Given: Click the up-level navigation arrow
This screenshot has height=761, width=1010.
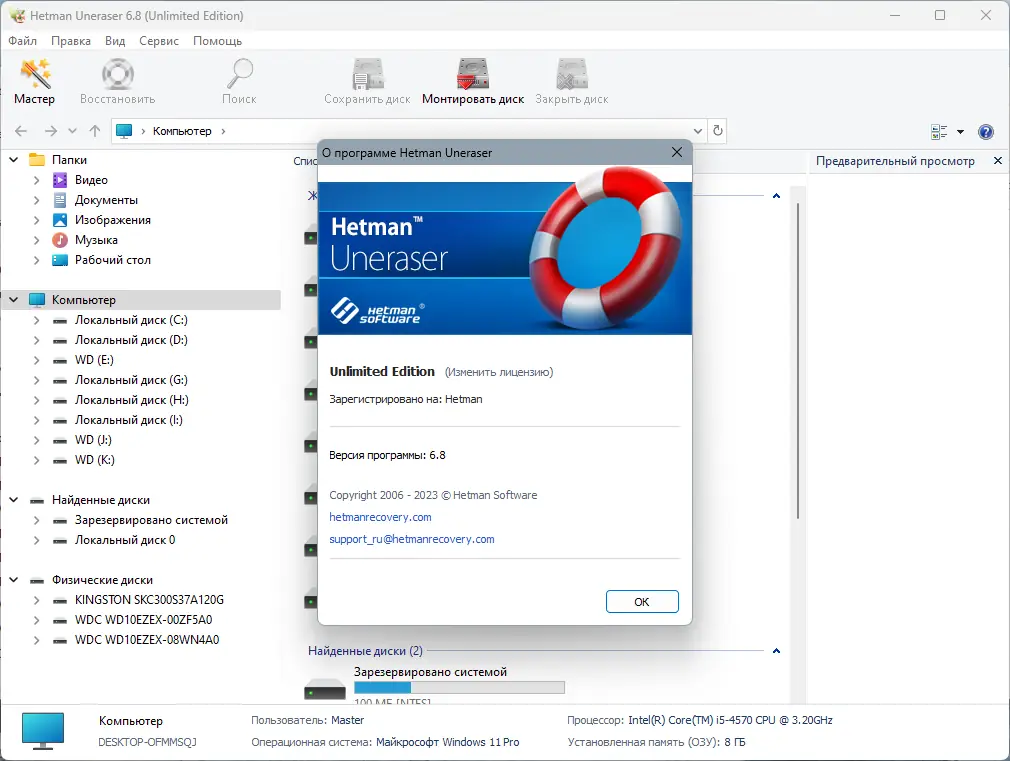Looking at the screenshot, I should pyautogui.click(x=94, y=131).
